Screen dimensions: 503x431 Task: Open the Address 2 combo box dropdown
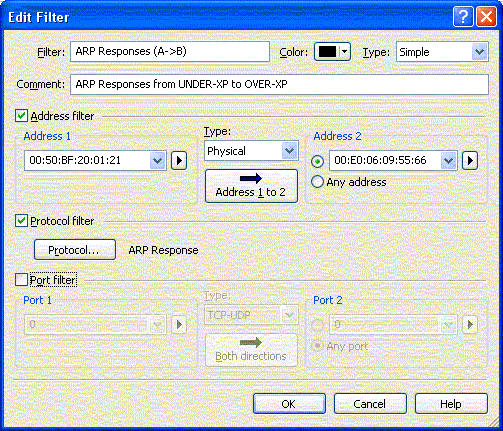coord(448,161)
